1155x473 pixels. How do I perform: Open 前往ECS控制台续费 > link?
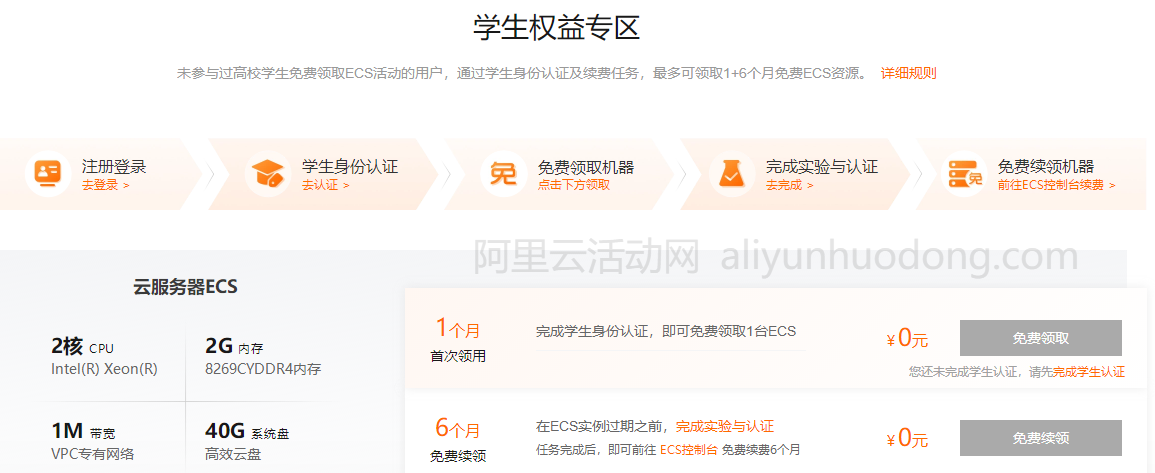point(1056,185)
